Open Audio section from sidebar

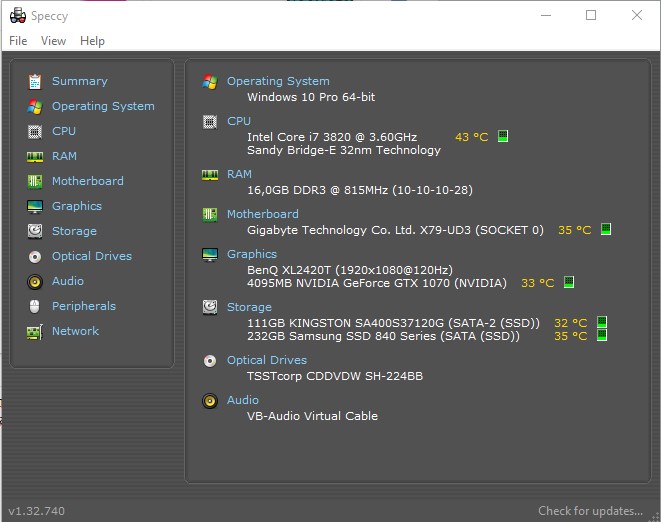click(67, 281)
